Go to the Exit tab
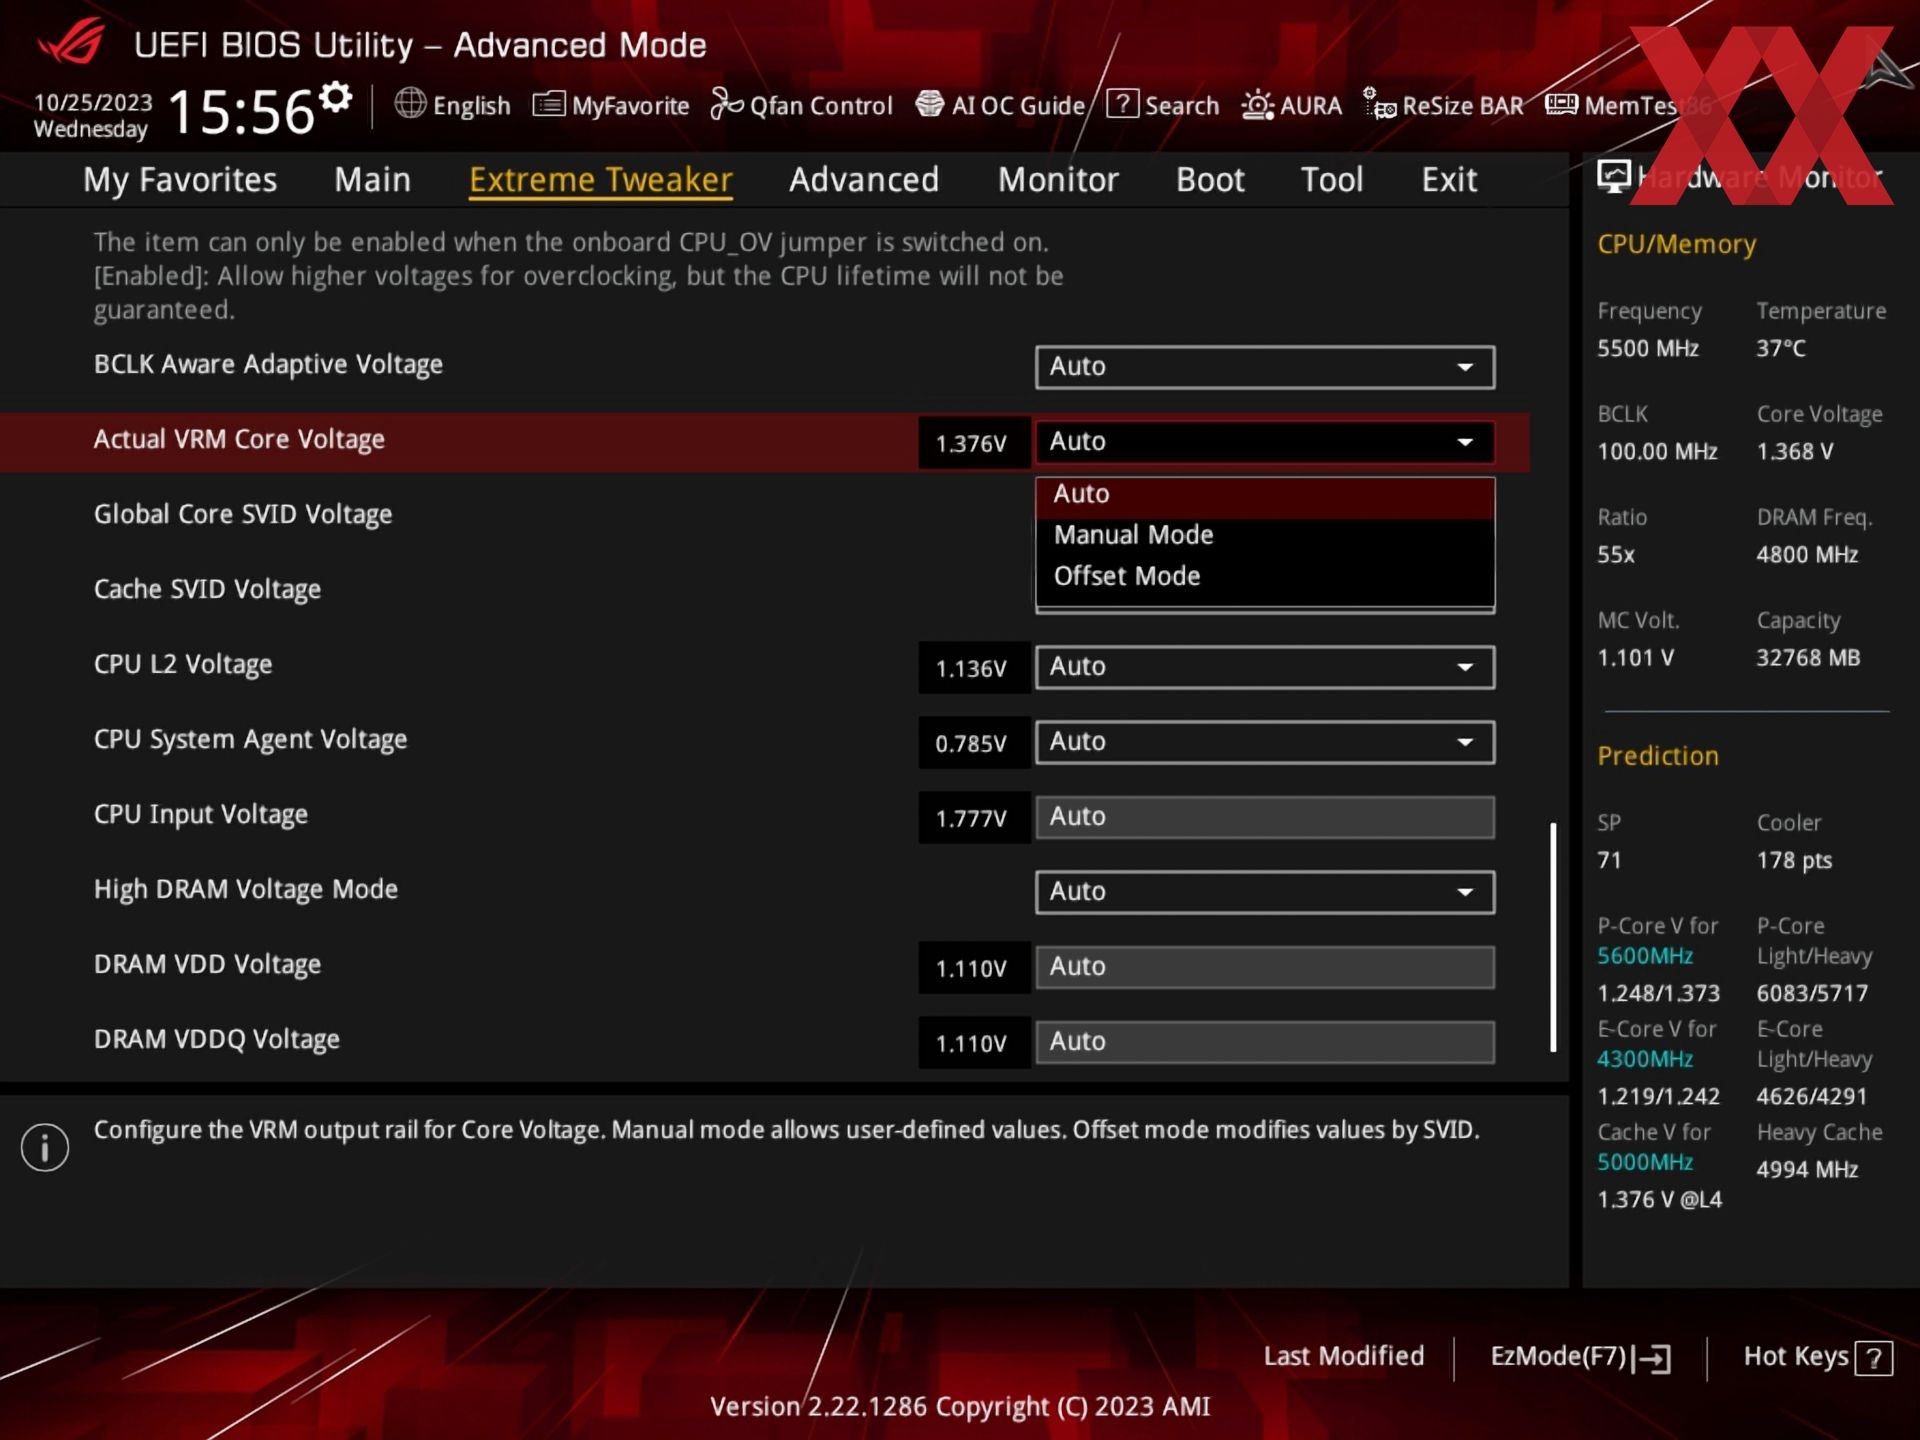The height and width of the screenshot is (1440, 1920). 1449,180
